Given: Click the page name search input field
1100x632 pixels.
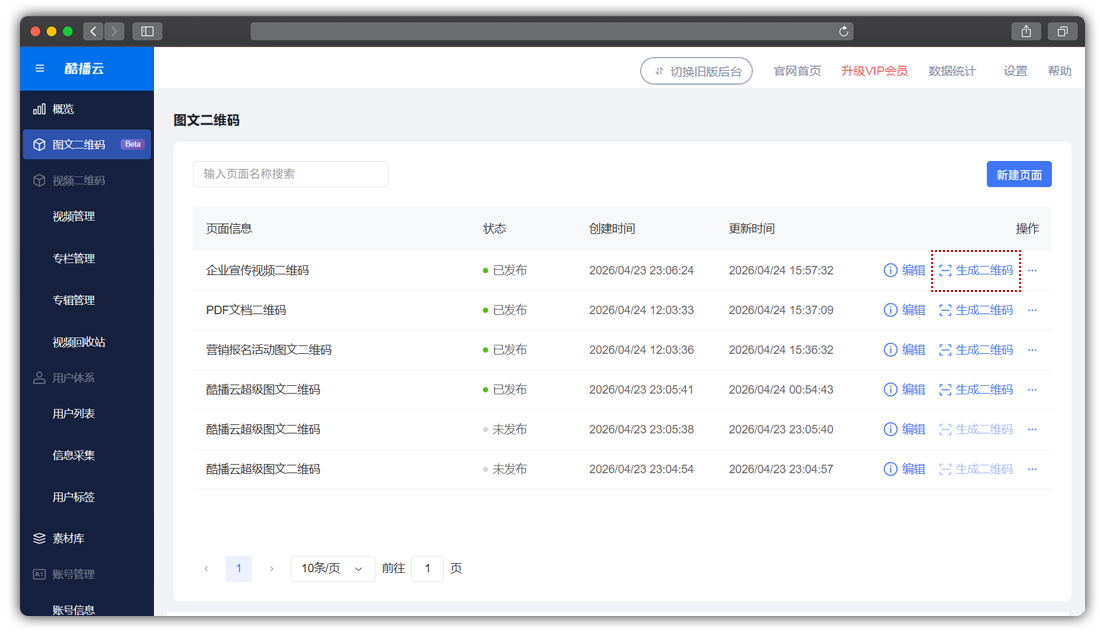Looking at the screenshot, I should (x=290, y=174).
